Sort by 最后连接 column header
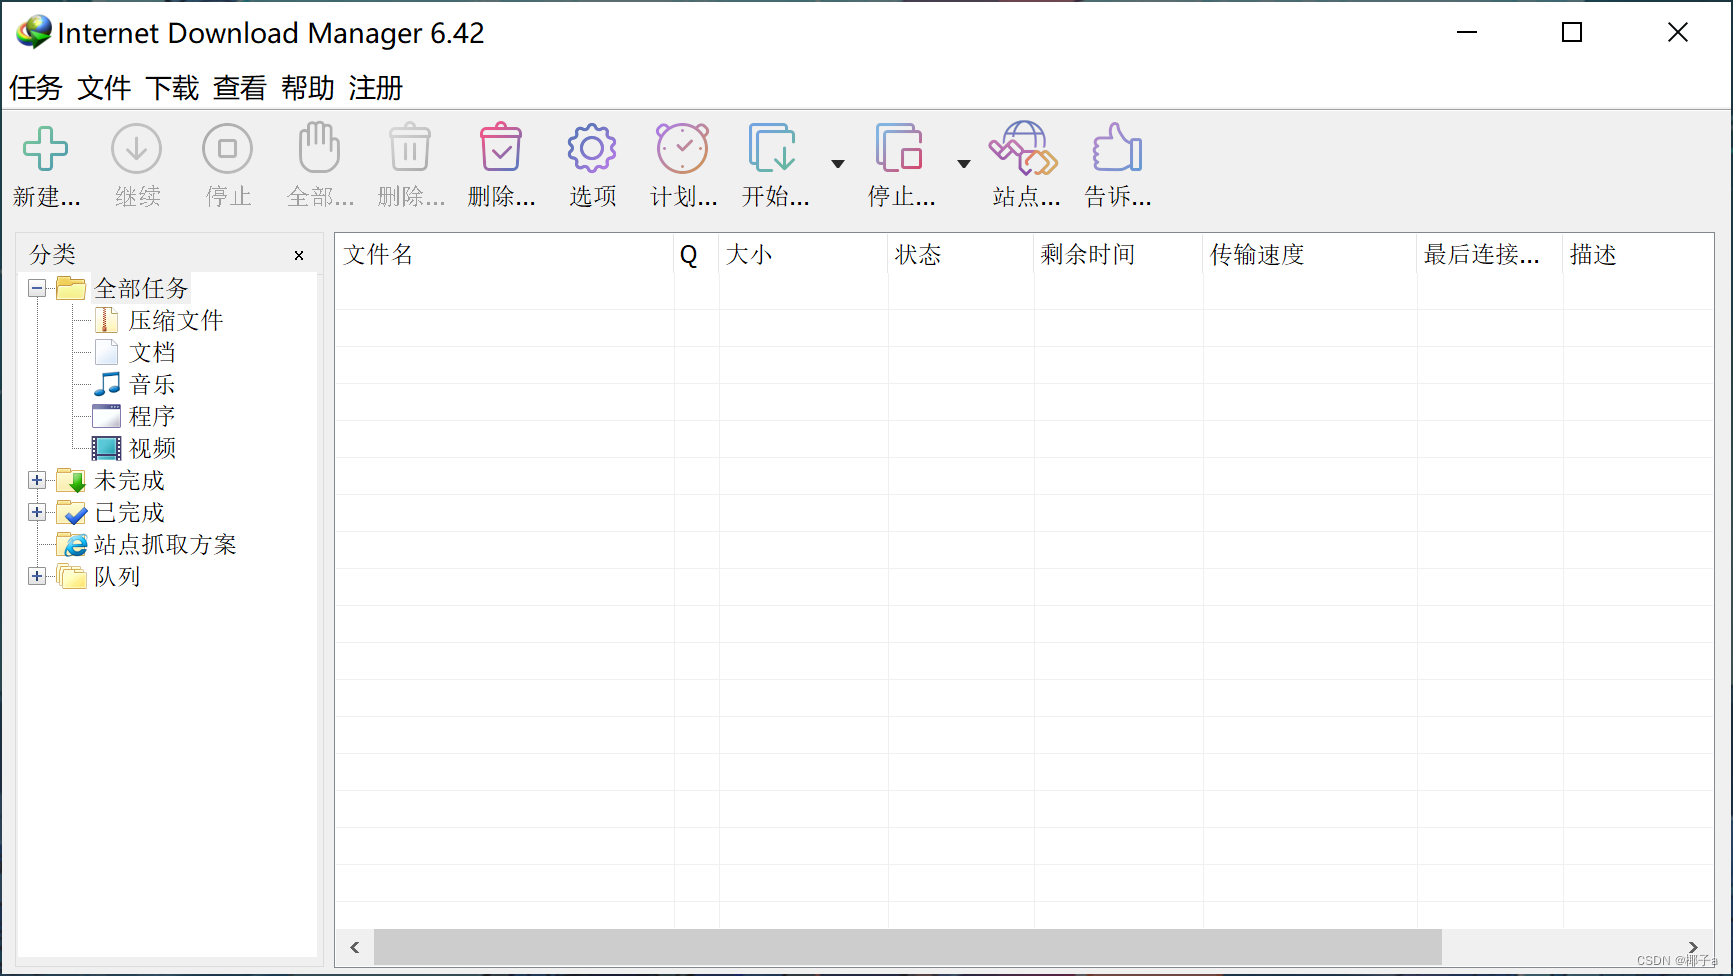 (x=1489, y=255)
